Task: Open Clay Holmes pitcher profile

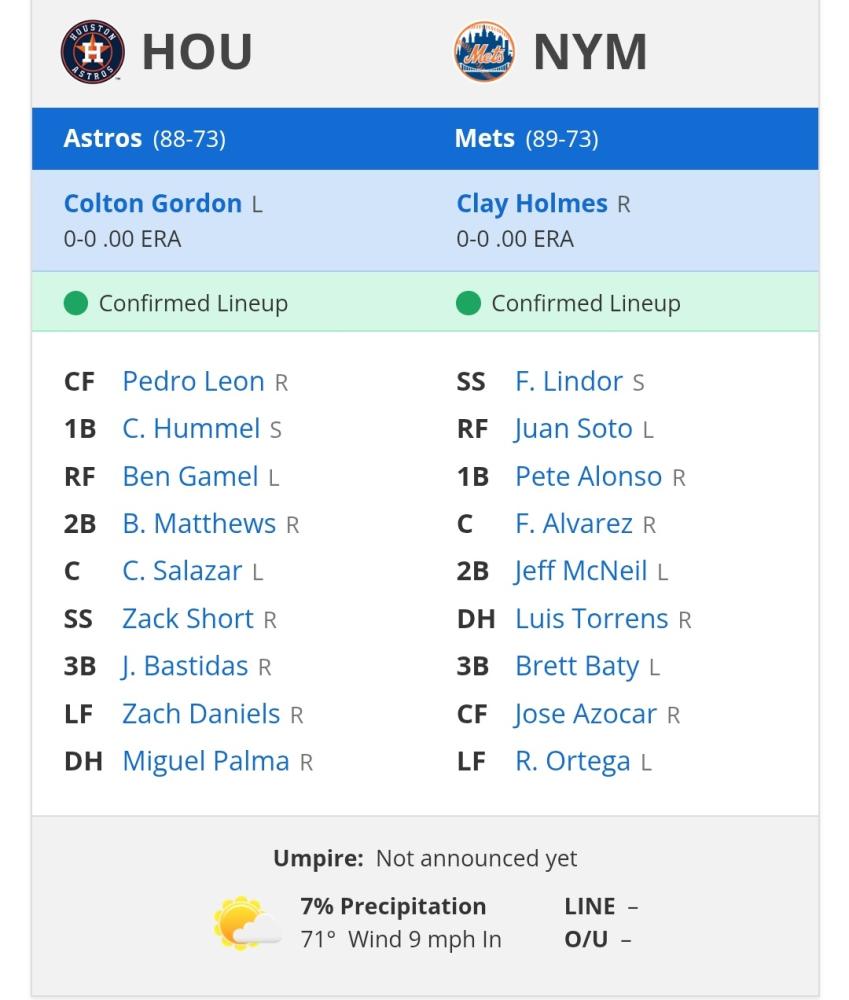Action: pos(532,203)
